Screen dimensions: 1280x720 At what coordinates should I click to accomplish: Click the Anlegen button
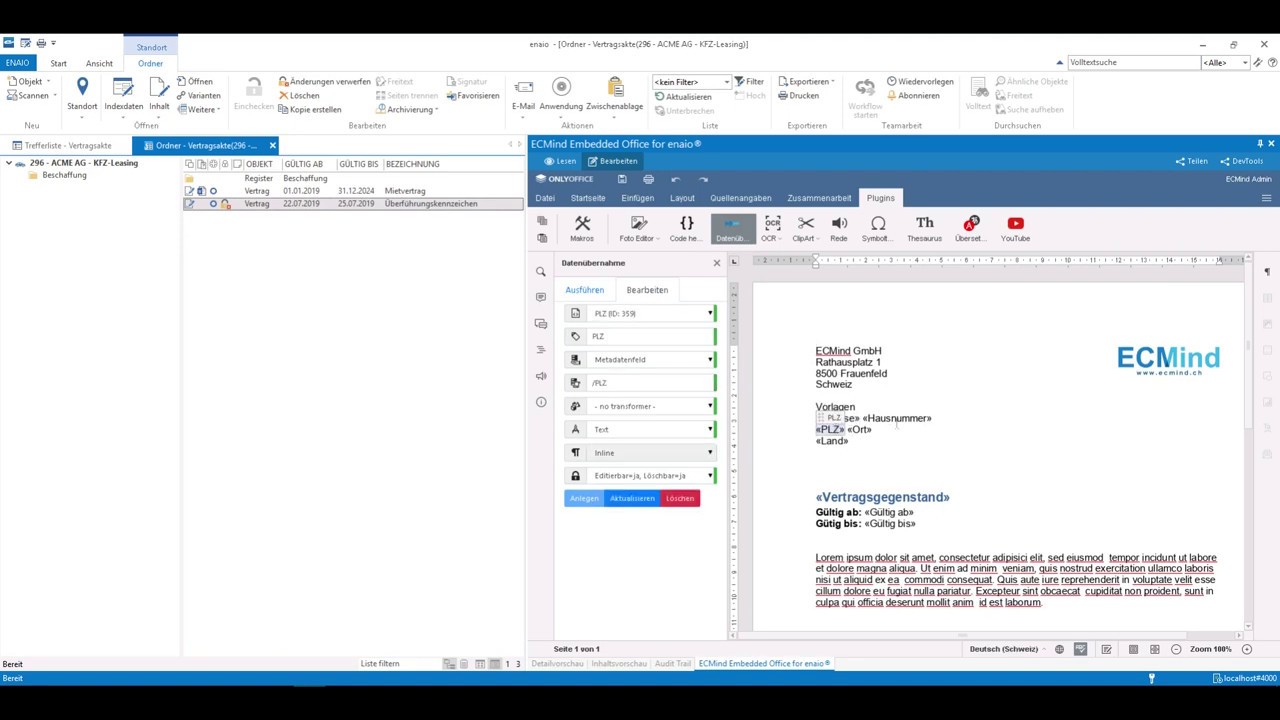(584, 498)
